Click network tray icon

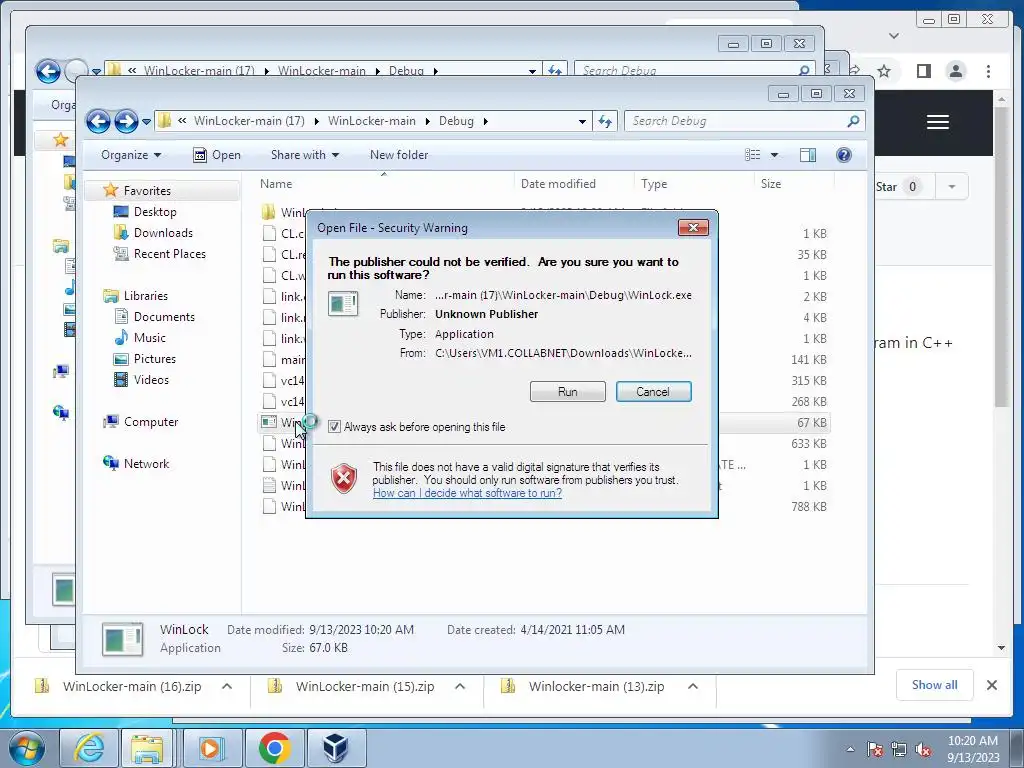point(899,750)
